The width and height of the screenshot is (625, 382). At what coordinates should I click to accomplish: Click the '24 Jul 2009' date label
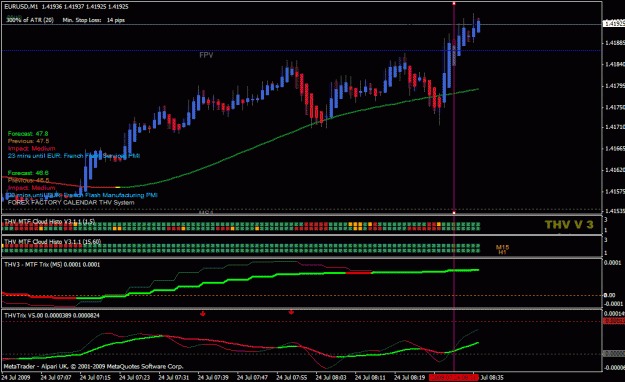[16, 377]
